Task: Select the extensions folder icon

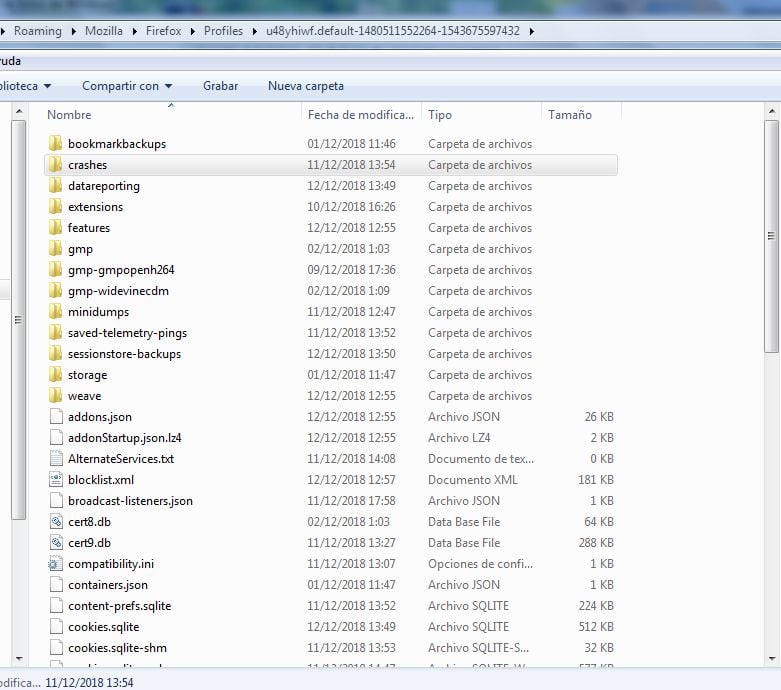Action: pyautogui.click(x=56, y=207)
